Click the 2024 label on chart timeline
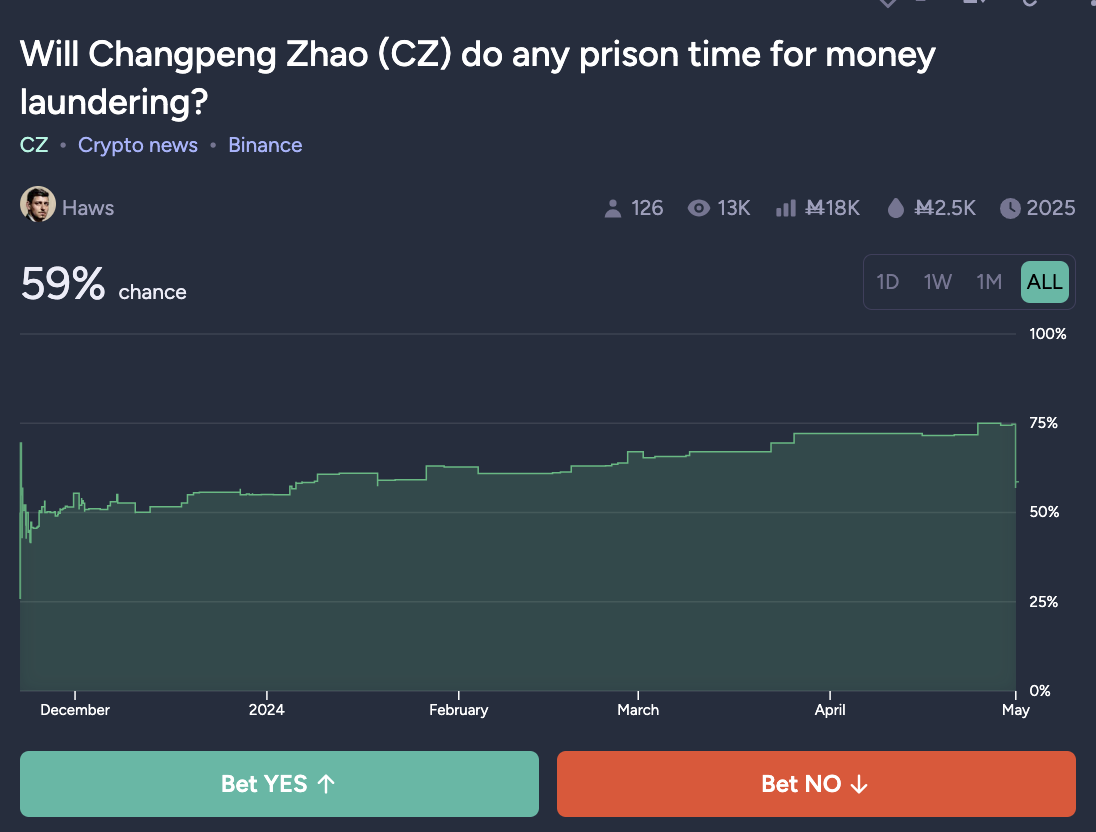The image size is (1096, 832). [267, 710]
